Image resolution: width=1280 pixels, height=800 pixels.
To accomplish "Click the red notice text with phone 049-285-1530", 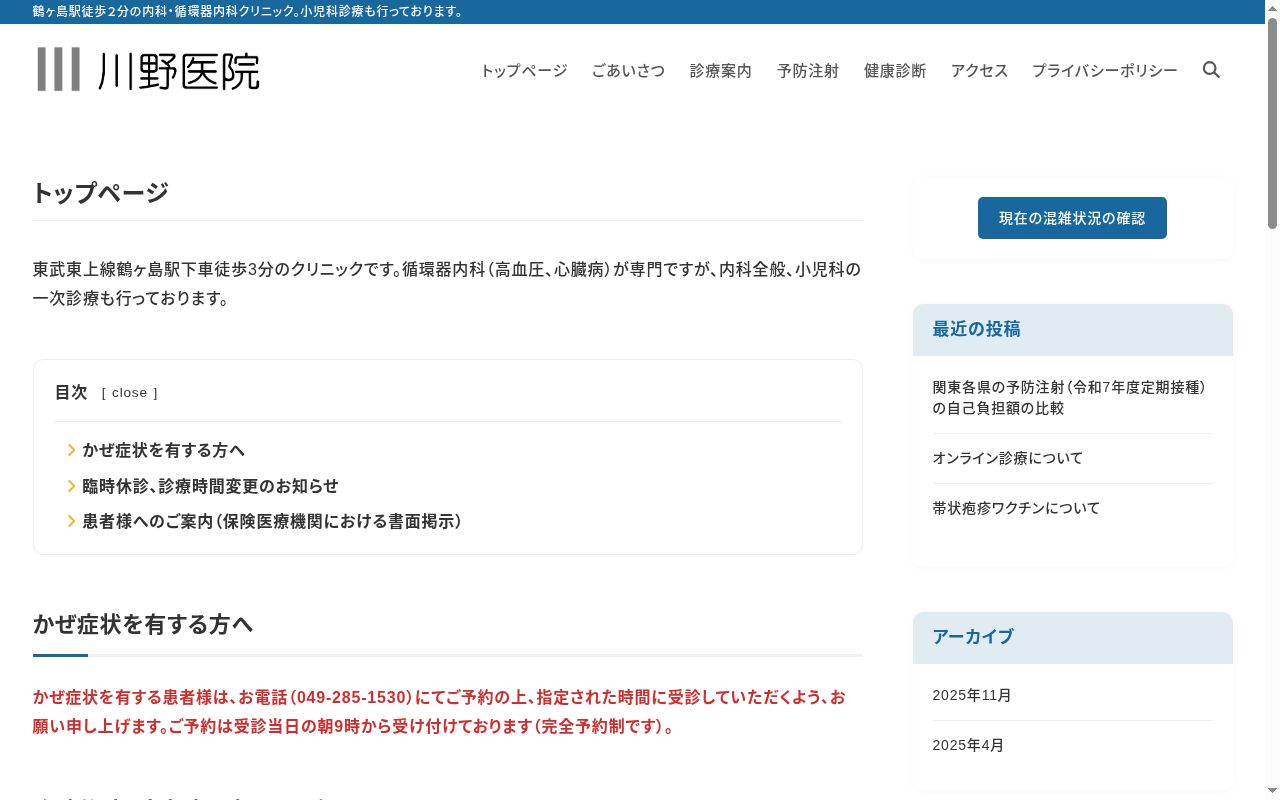I will [x=439, y=711].
